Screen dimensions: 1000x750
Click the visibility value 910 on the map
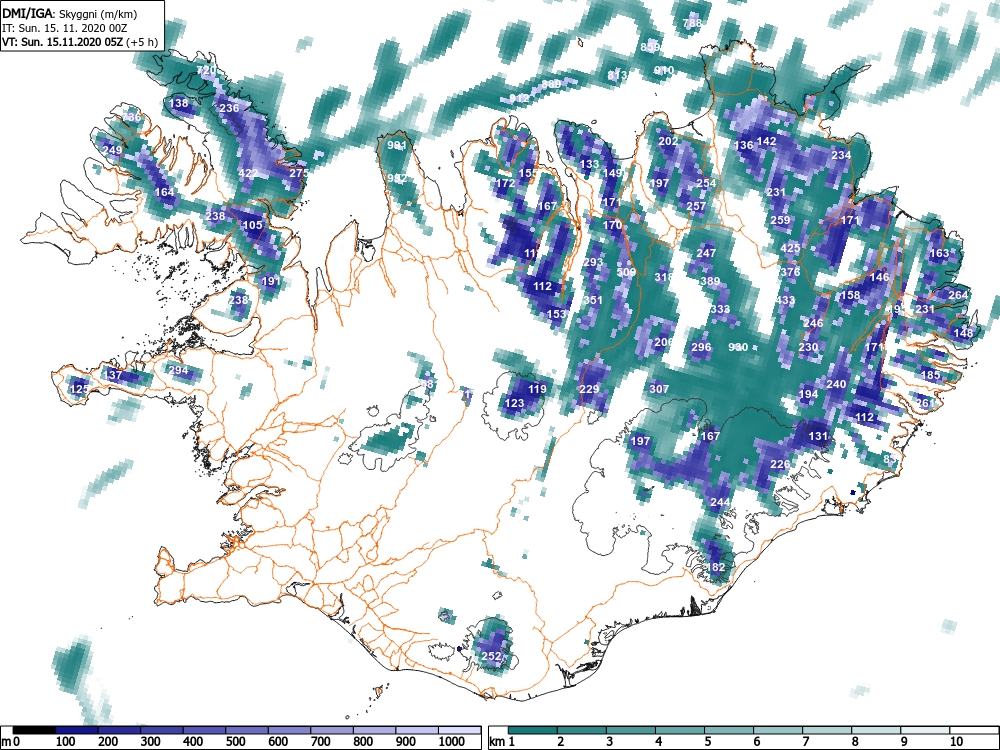coord(664,71)
